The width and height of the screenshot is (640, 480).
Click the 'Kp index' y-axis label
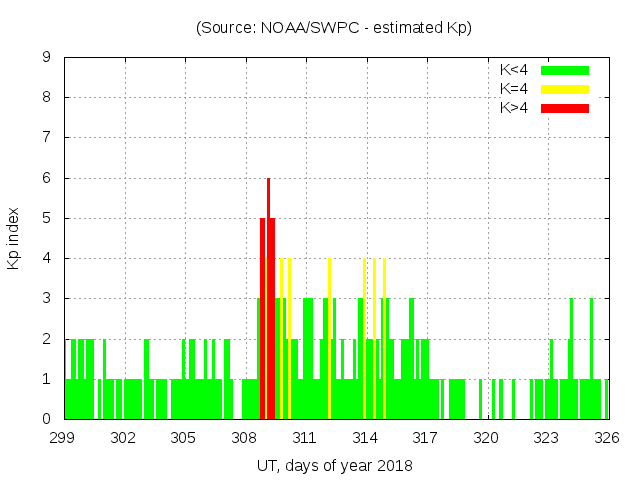click(x=14, y=238)
